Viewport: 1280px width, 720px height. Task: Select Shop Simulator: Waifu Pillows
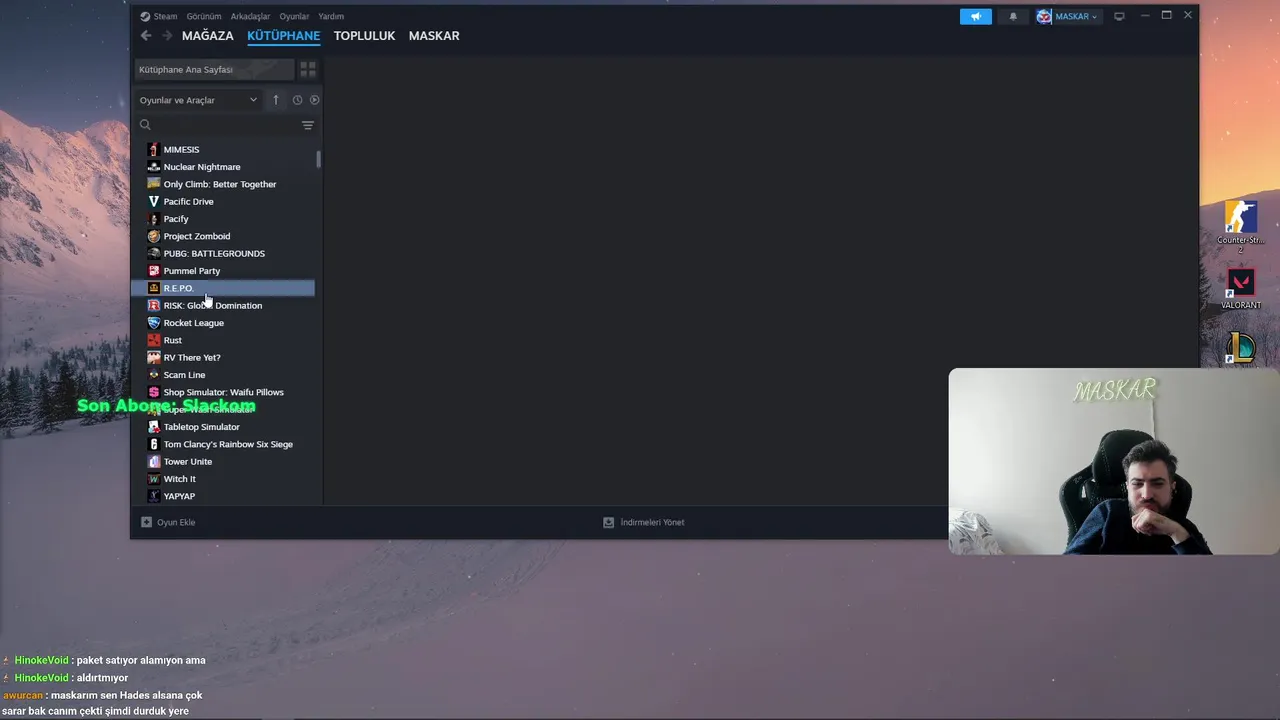[x=223, y=392]
